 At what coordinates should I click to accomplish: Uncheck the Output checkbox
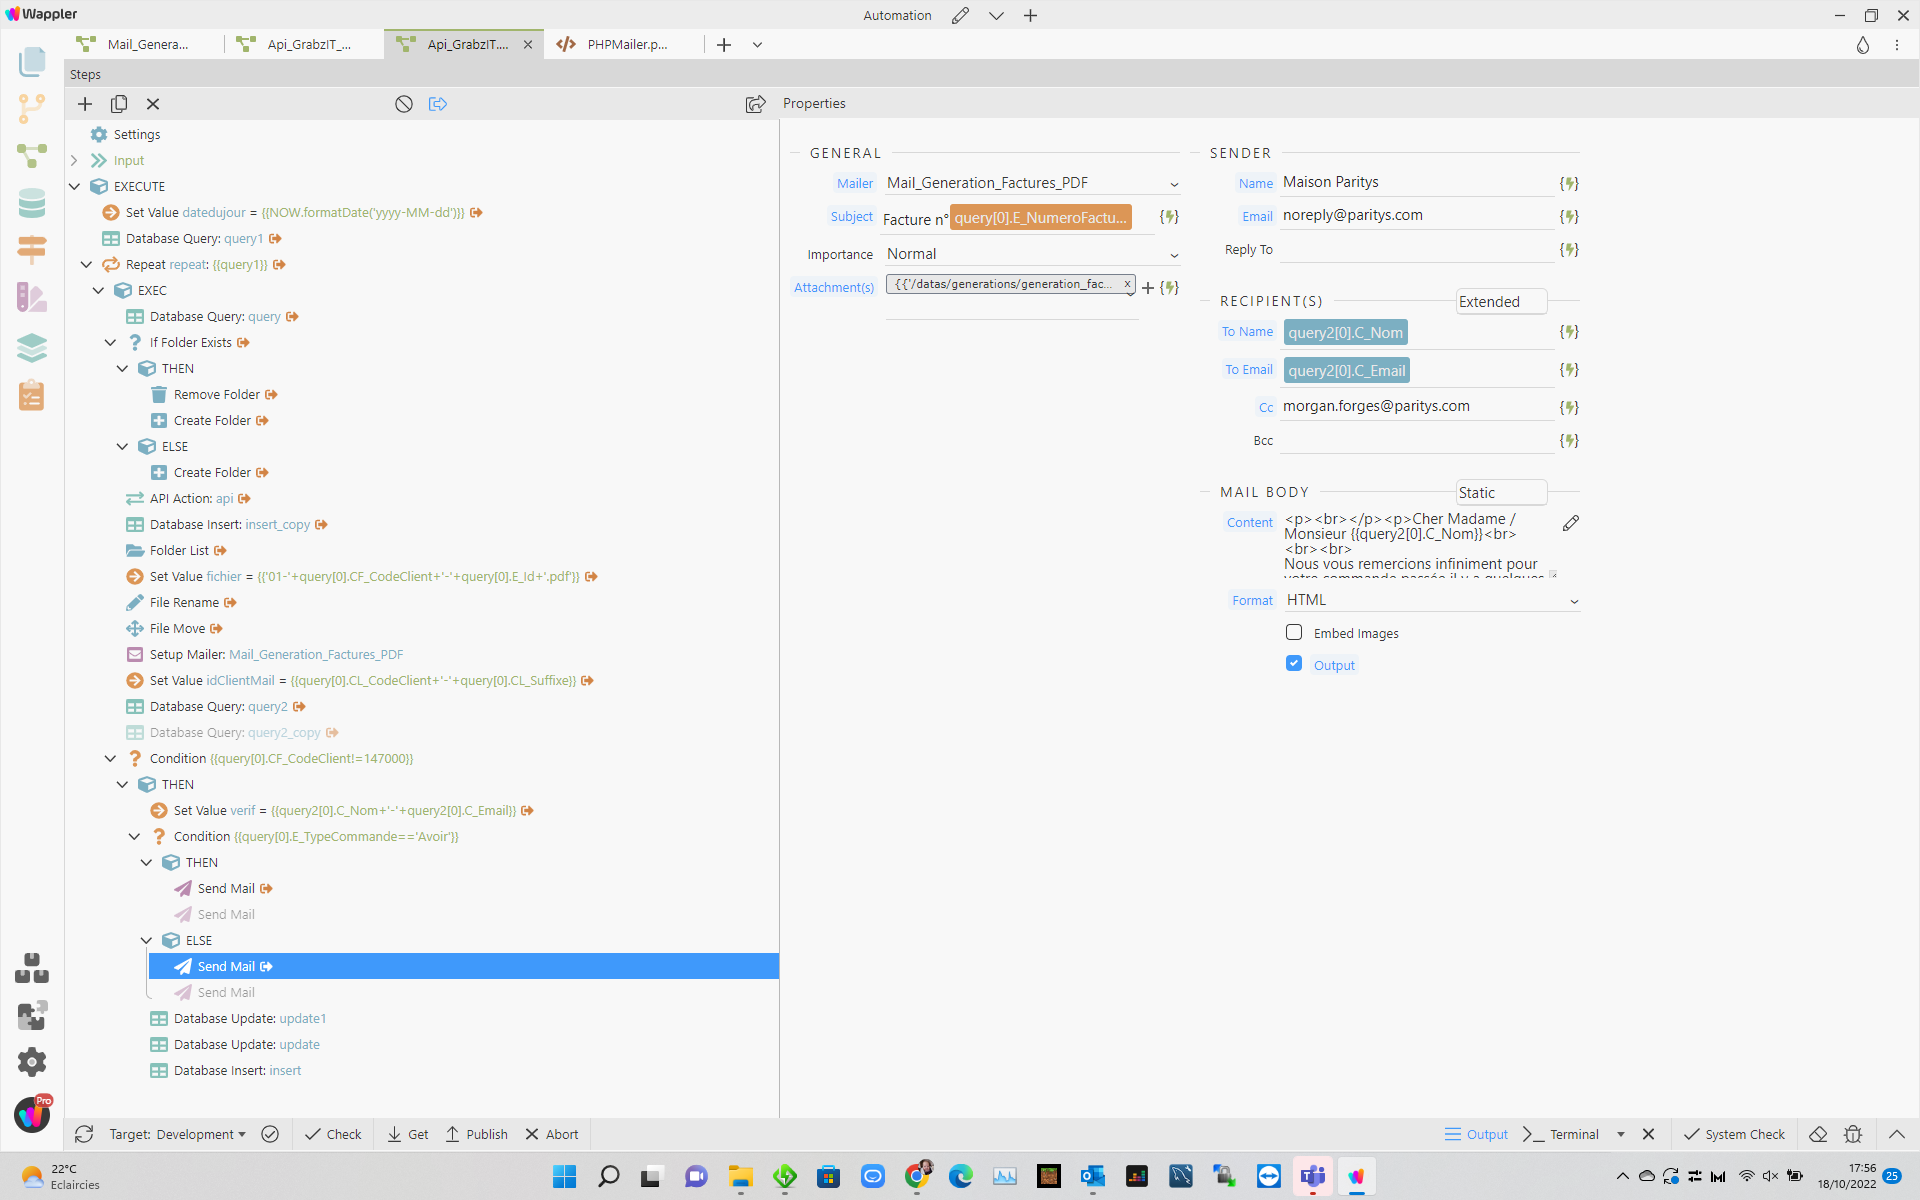(1294, 663)
